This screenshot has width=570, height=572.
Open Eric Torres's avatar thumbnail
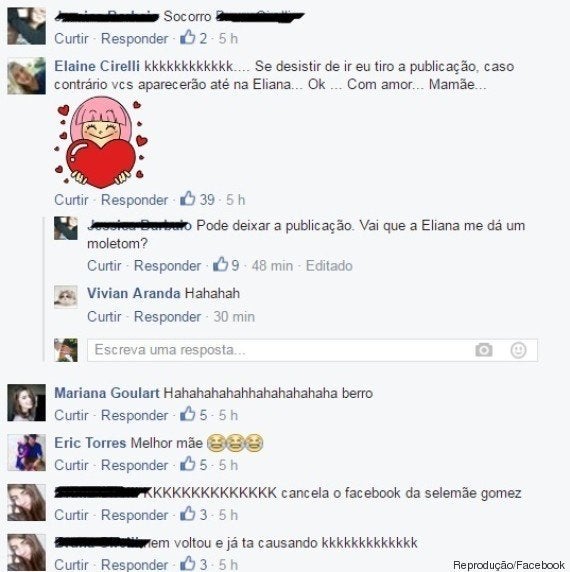[x=27, y=453]
